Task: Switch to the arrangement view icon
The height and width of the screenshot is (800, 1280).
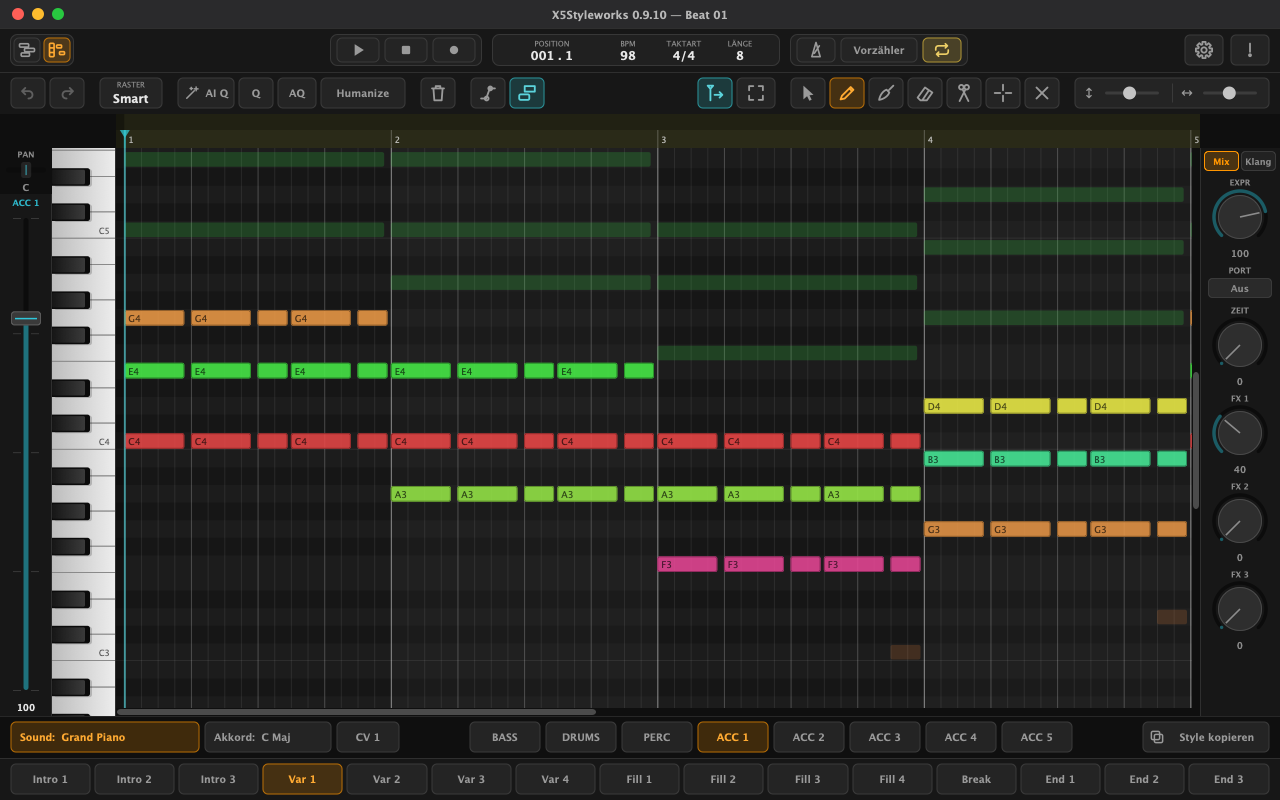Action: [27, 50]
